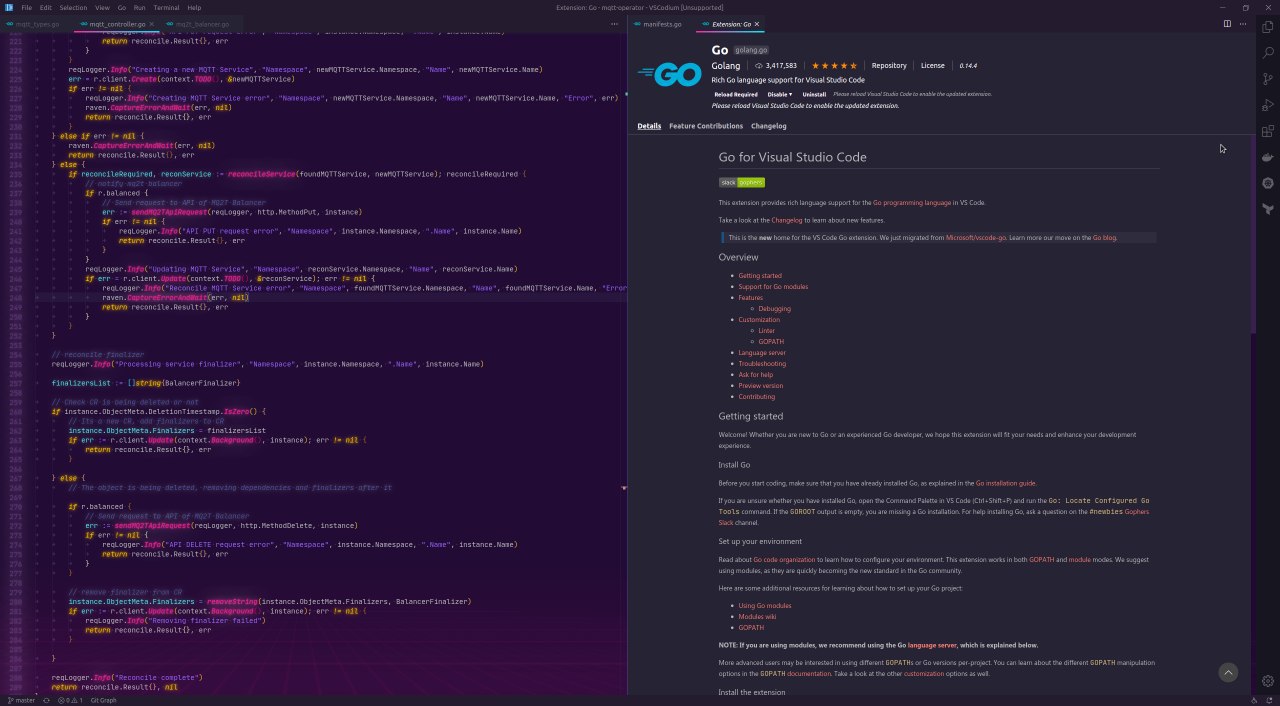Switch to the manifests.go tab
The width and height of the screenshot is (1280, 706).
point(661,24)
